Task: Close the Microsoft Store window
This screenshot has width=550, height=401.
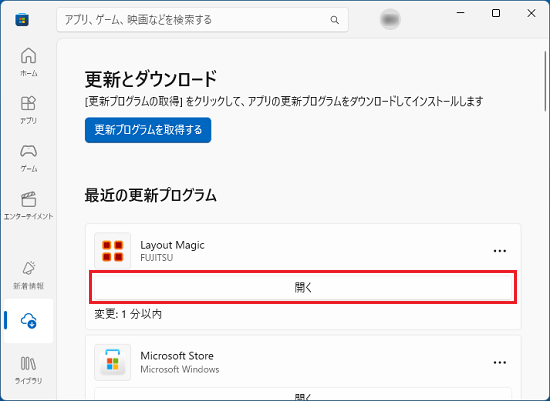Action: 531,13
